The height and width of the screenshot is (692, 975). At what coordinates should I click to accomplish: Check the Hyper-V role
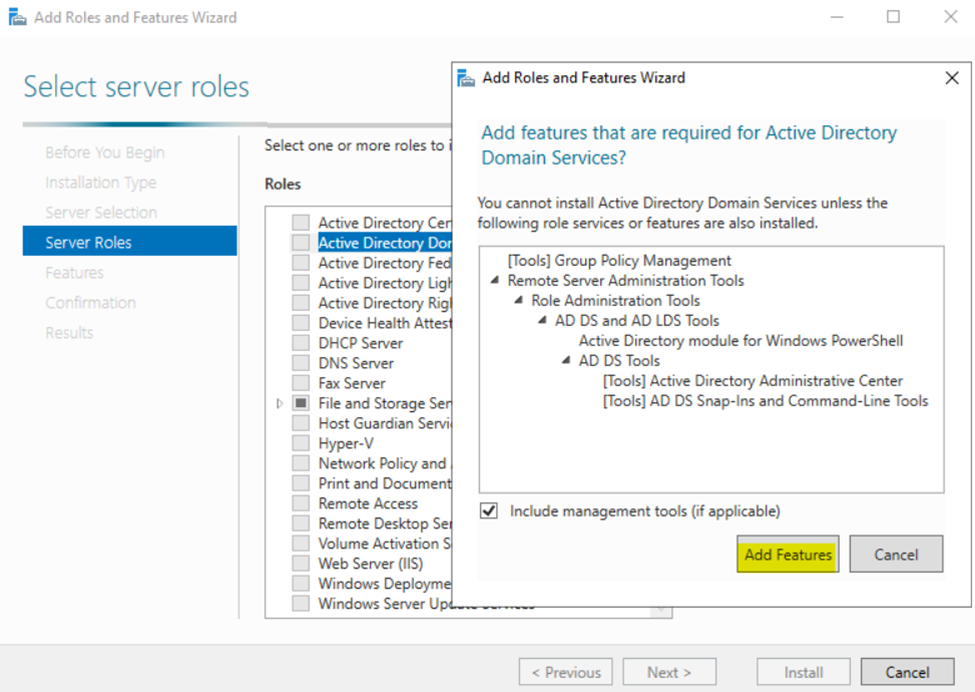point(301,443)
